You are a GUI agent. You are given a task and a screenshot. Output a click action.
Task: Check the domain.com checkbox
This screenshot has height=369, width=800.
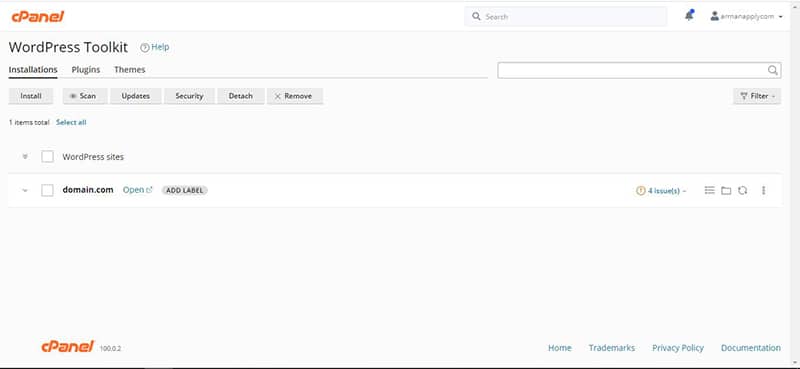point(47,190)
